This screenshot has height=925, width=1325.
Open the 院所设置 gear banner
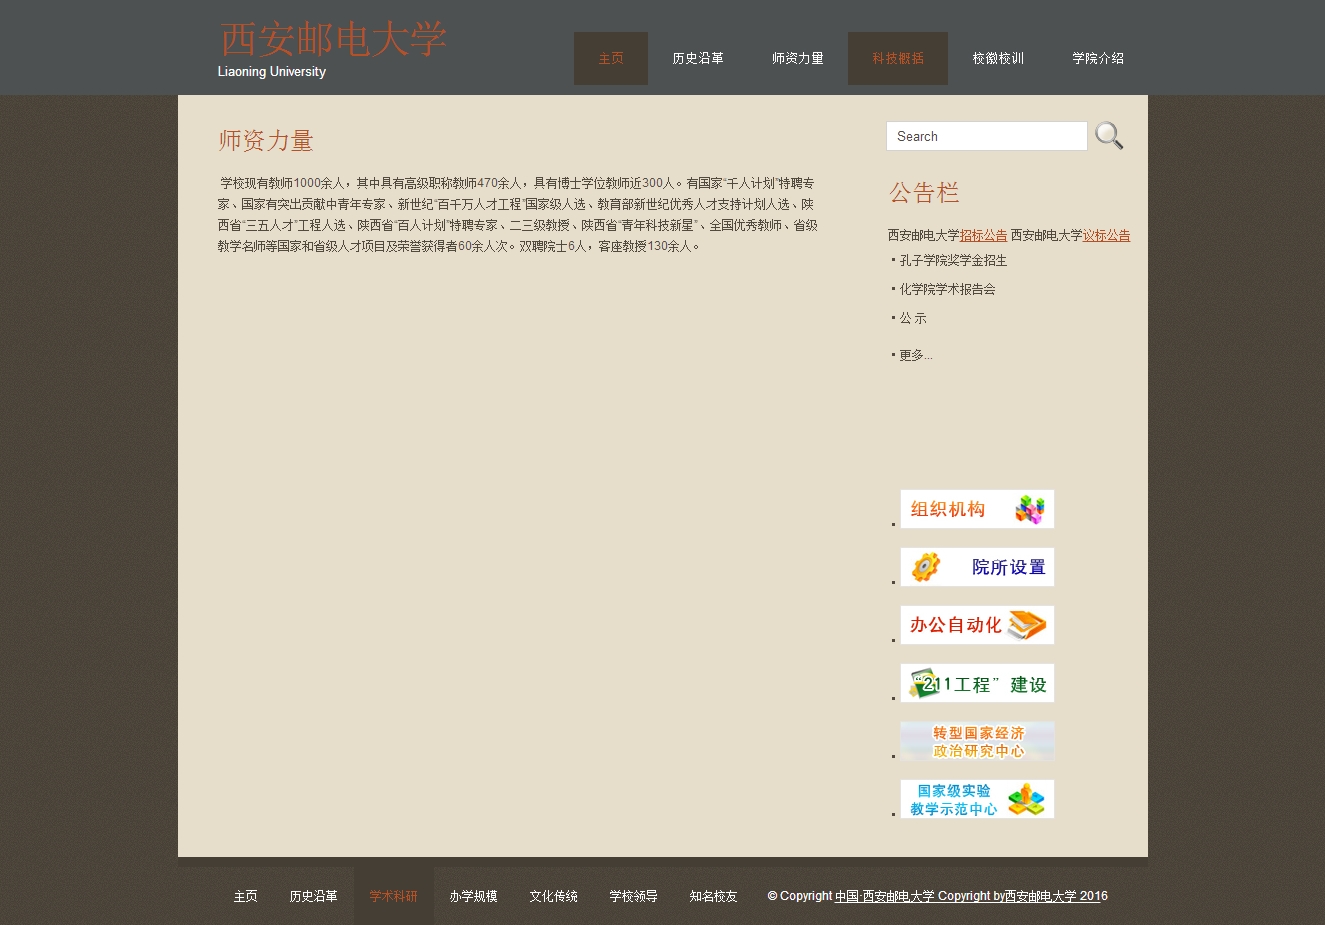point(977,567)
